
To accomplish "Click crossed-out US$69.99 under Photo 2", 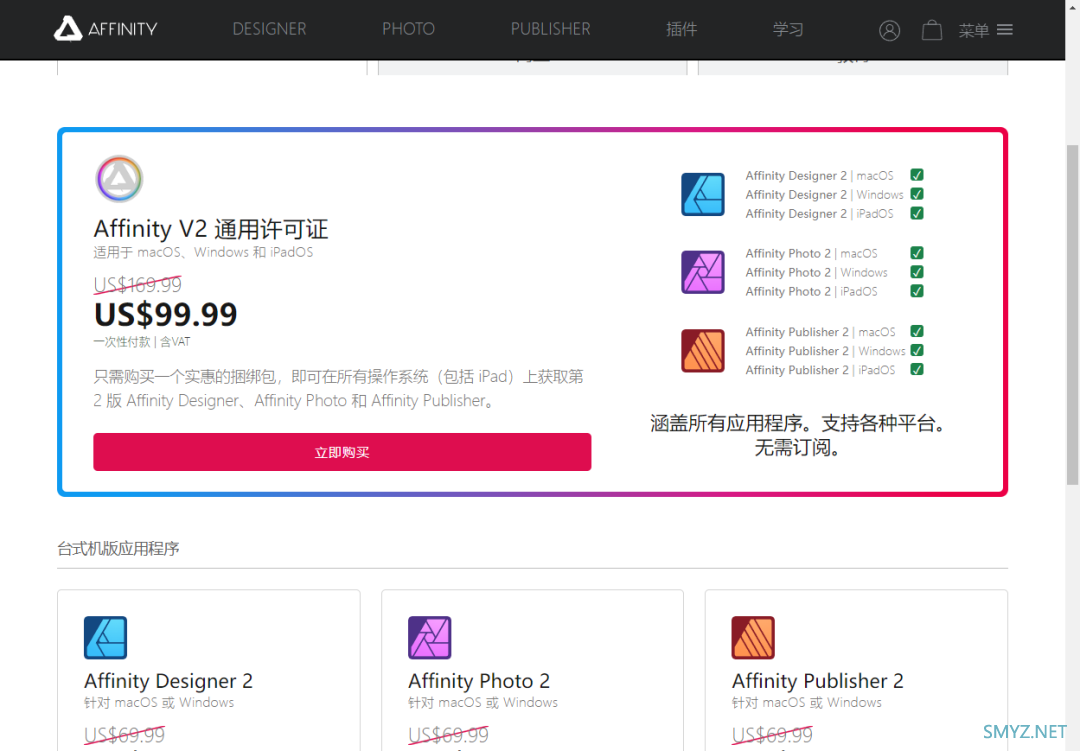I will 448,735.
